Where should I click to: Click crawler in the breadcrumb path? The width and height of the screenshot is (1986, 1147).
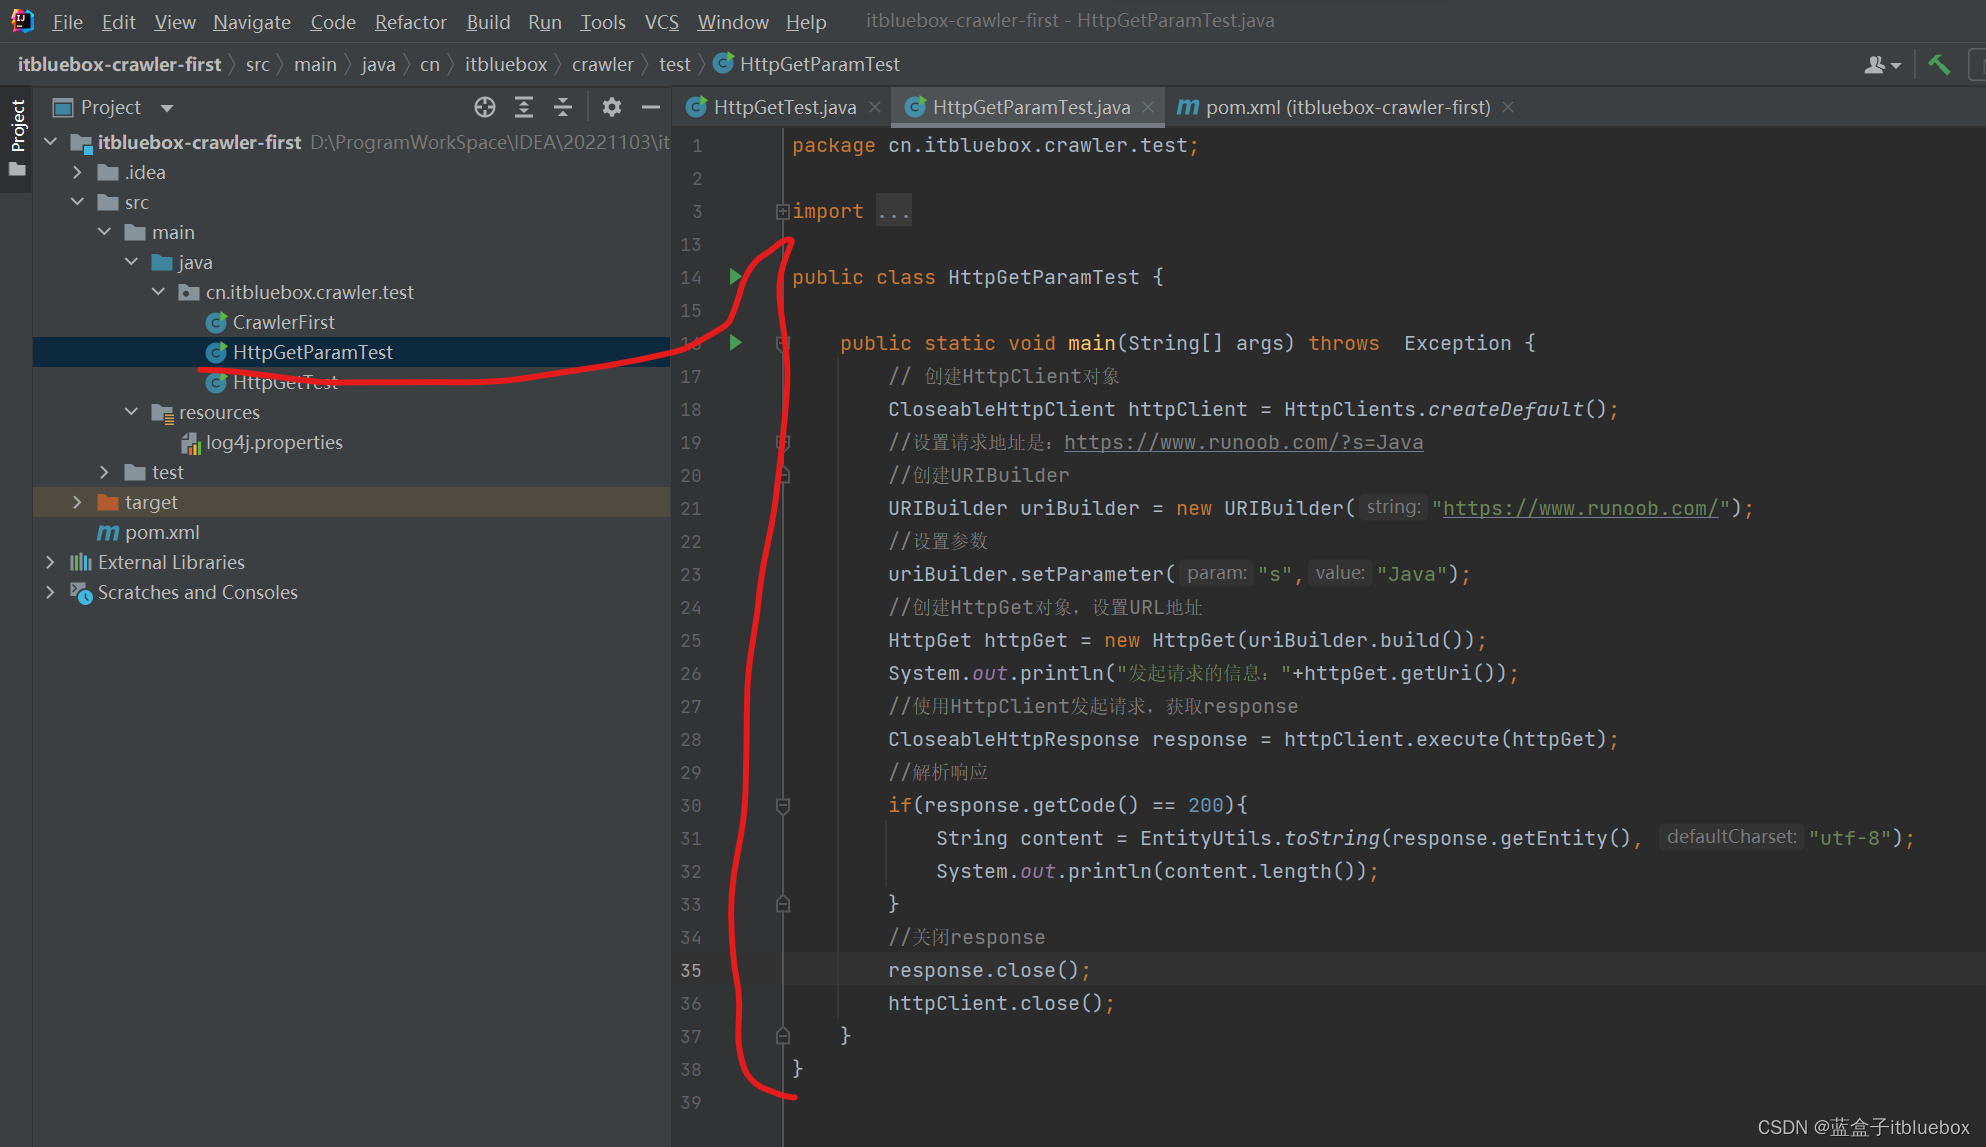(x=602, y=64)
